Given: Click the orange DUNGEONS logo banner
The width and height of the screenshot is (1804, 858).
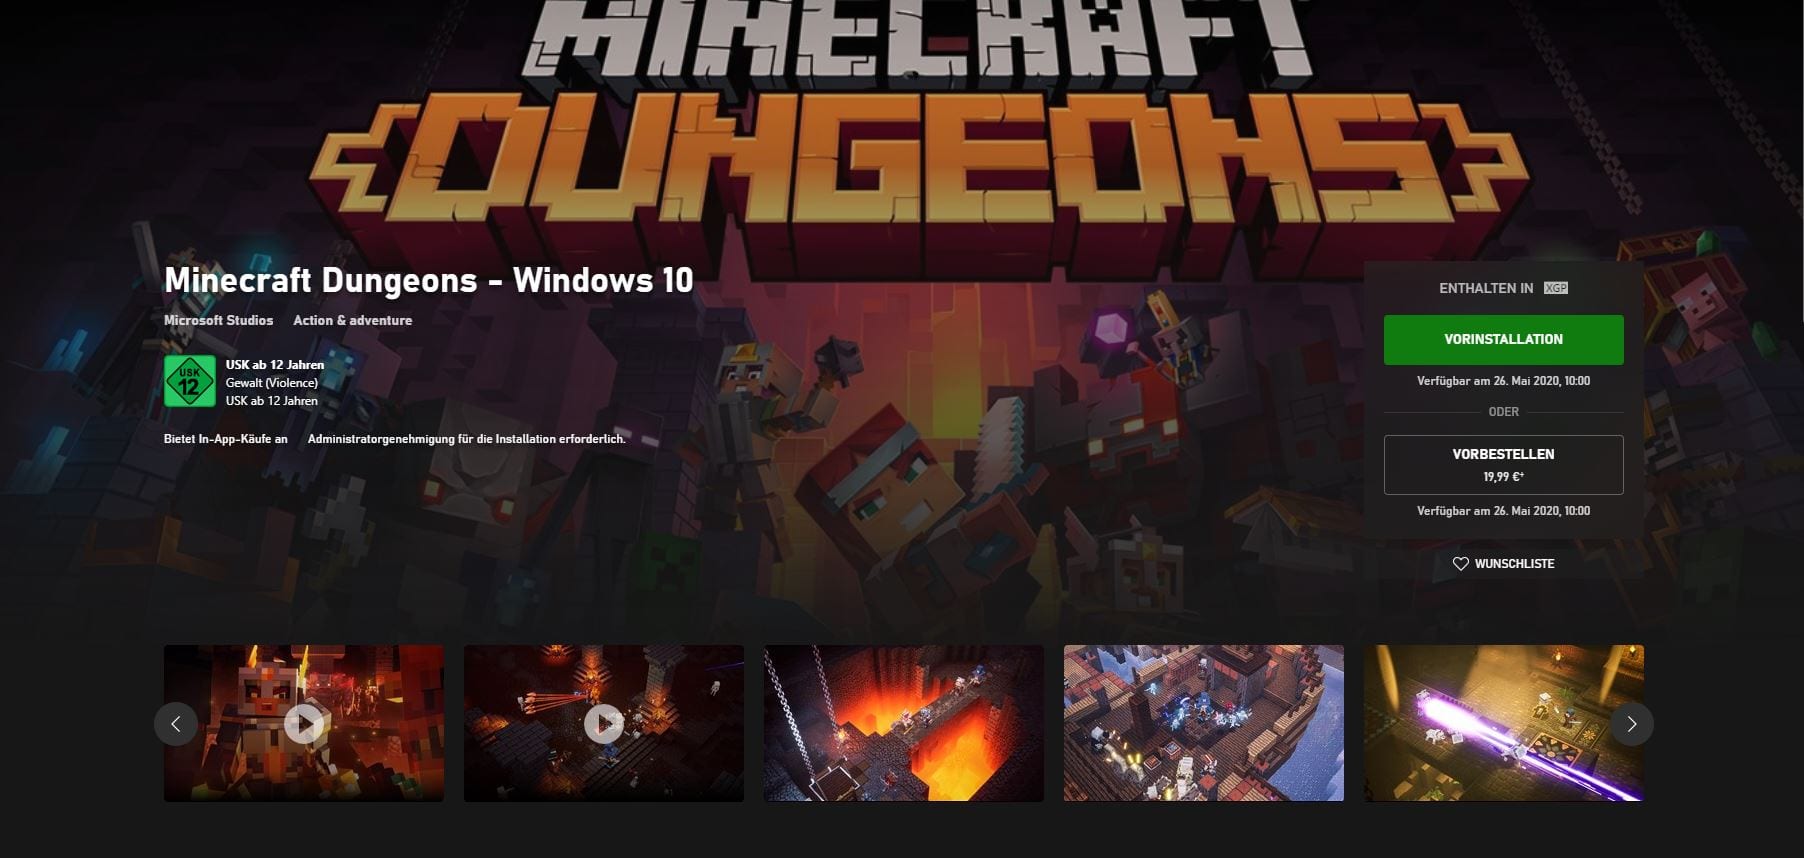Looking at the screenshot, I should click(x=920, y=160).
